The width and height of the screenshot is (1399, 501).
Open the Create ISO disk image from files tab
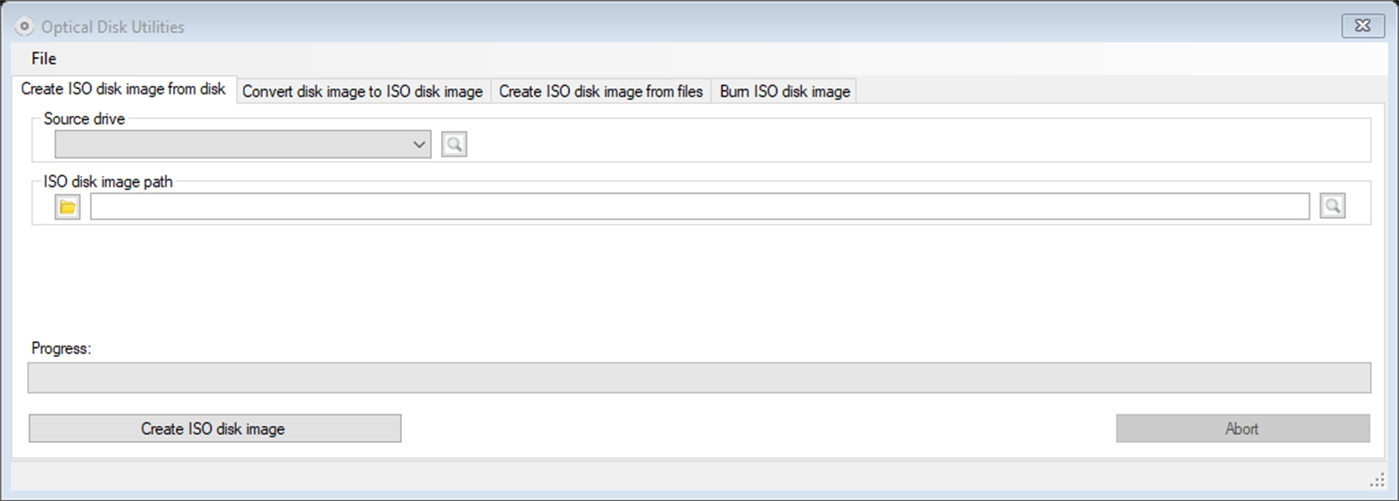601,91
